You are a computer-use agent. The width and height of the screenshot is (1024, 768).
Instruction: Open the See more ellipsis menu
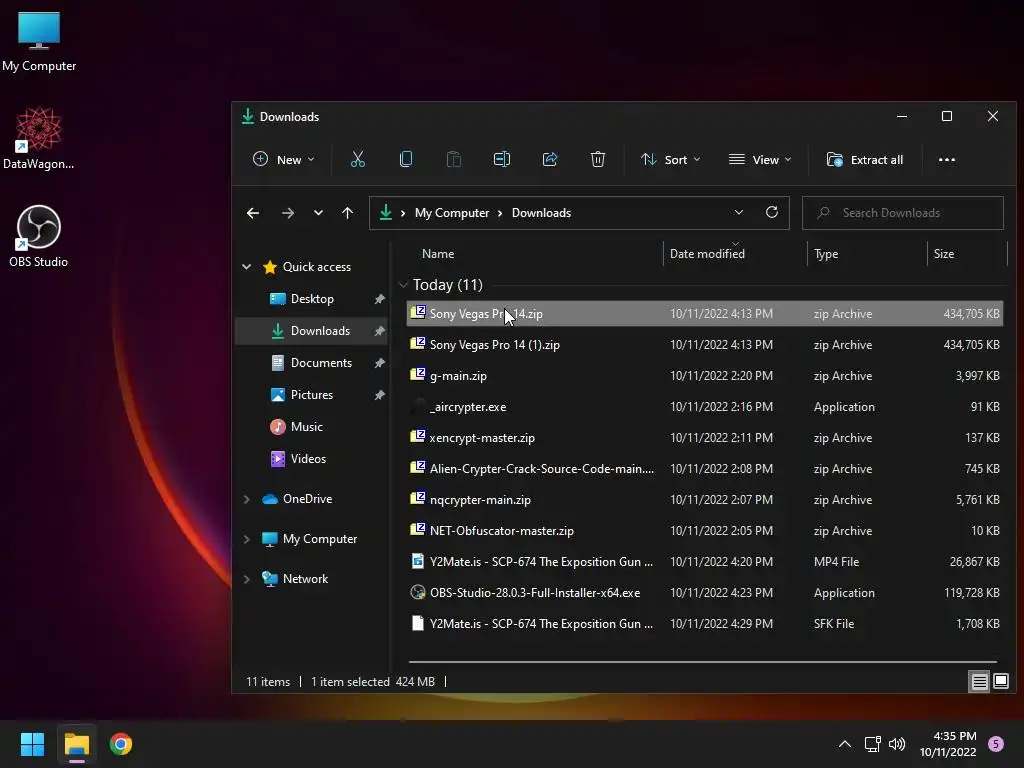click(946, 159)
